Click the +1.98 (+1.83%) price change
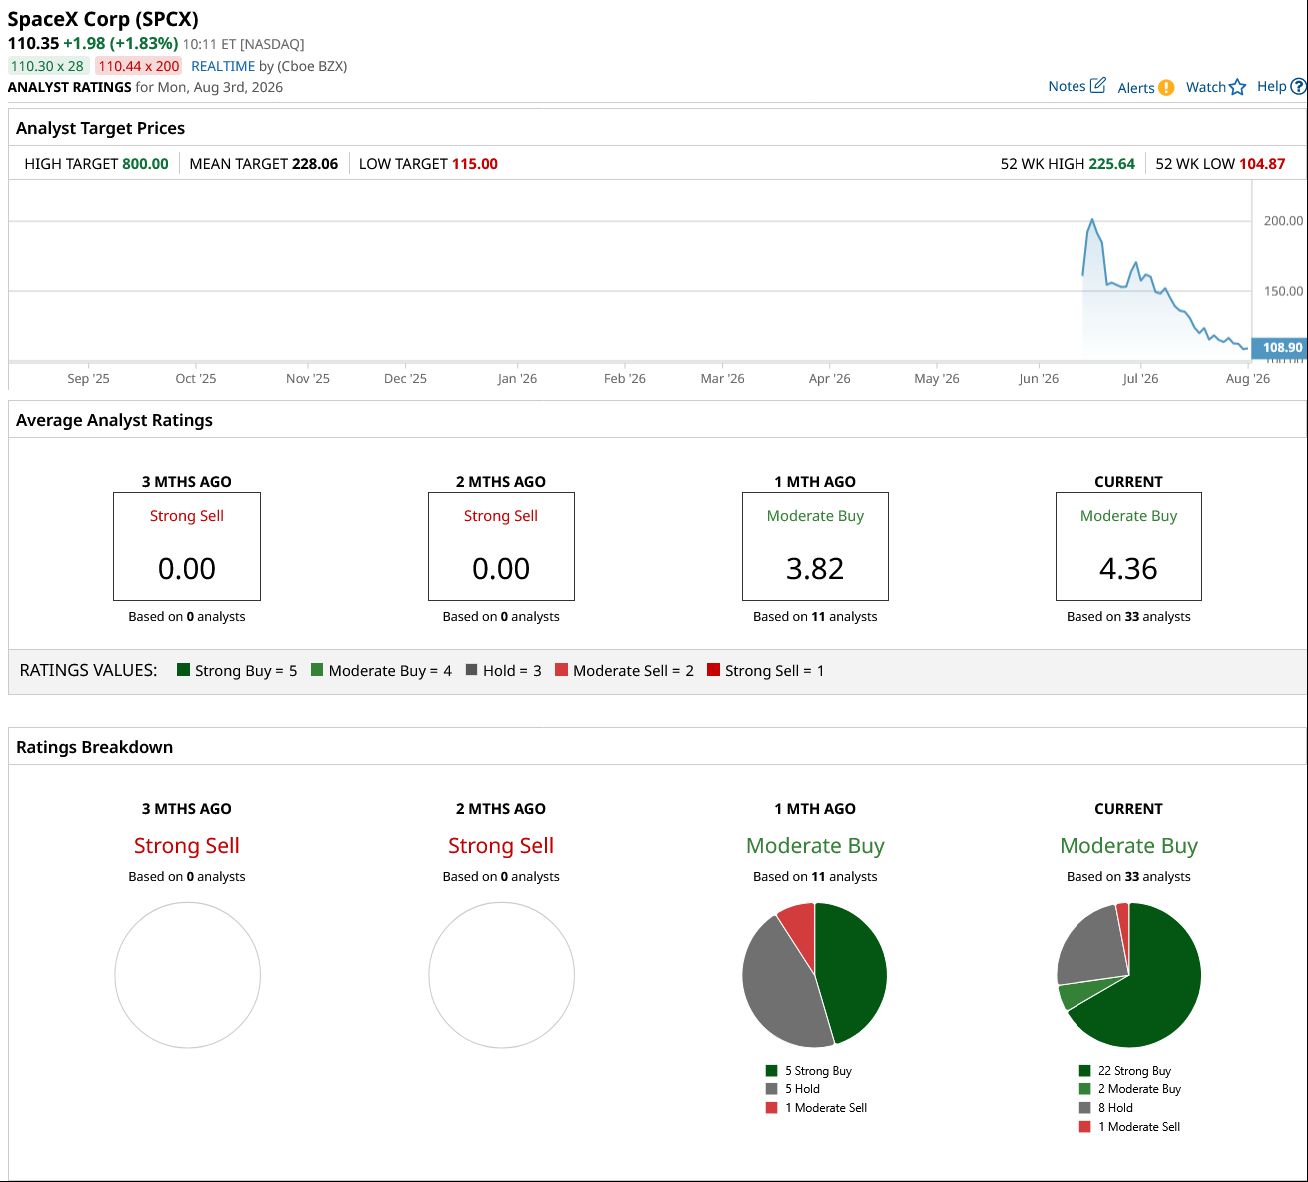Screen dimensions: 1308x1182 (x=121, y=43)
